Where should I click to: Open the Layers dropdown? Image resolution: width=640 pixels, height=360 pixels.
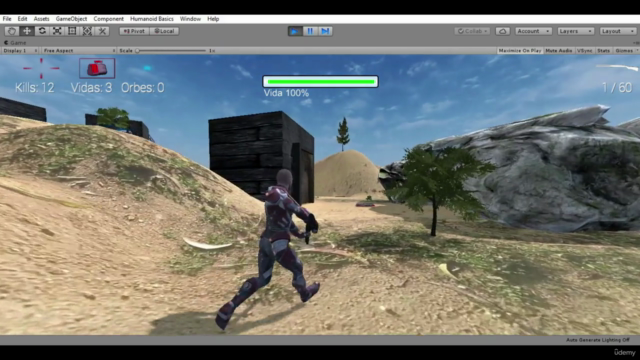point(575,31)
